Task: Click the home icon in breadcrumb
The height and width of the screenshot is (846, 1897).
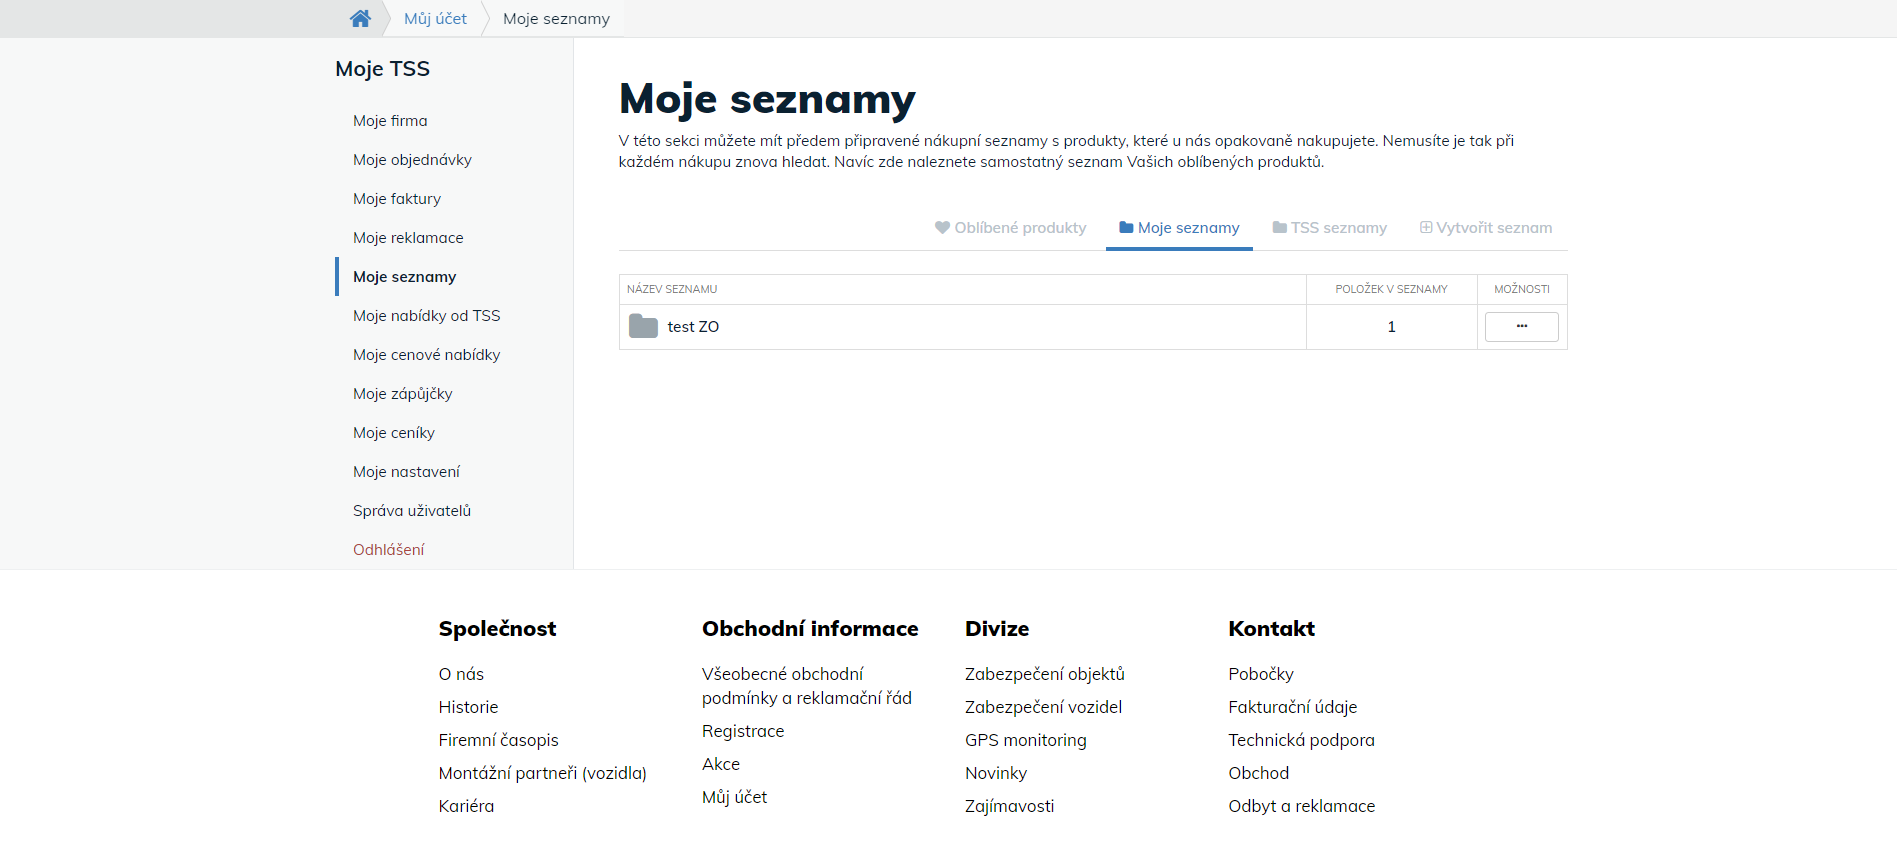Action: point(360,19)
